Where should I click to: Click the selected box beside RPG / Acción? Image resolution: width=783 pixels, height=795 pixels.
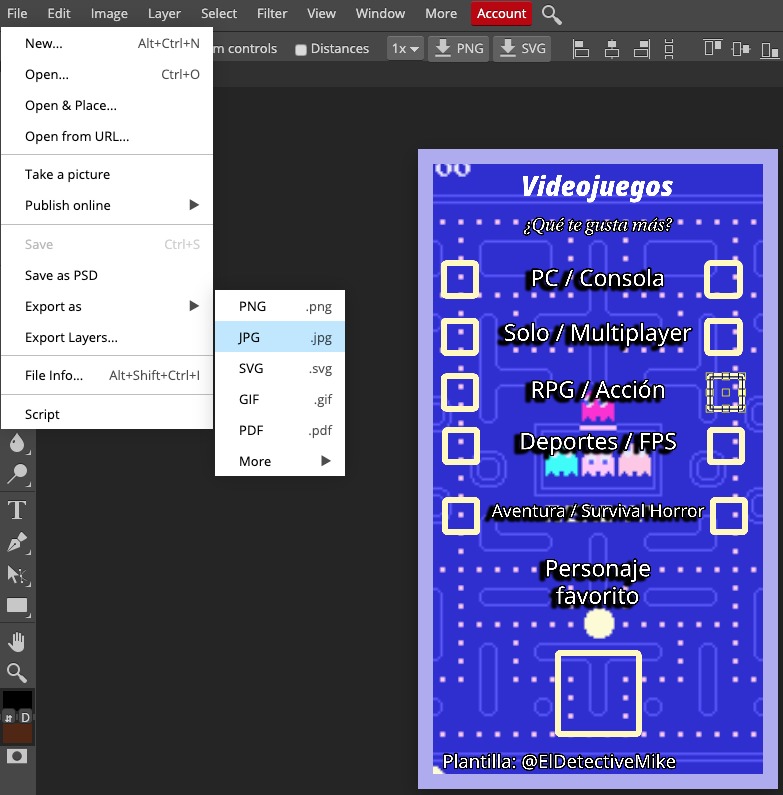coord(726,392)
